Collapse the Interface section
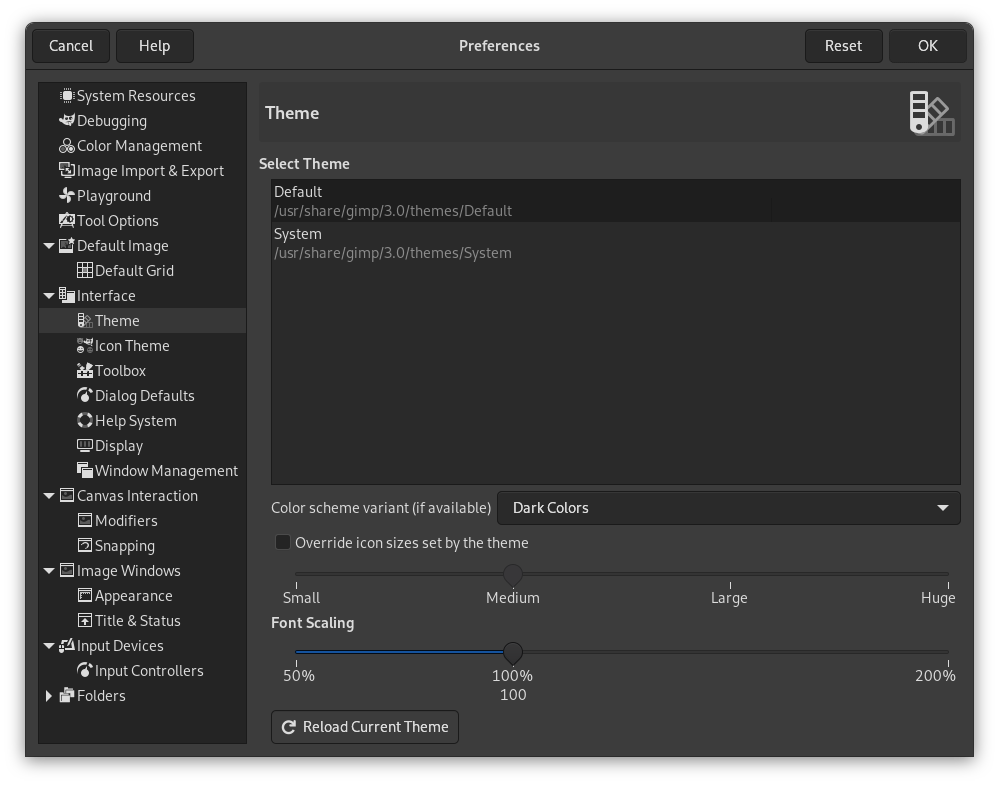The image size is (999, 785). click(49, 295)
